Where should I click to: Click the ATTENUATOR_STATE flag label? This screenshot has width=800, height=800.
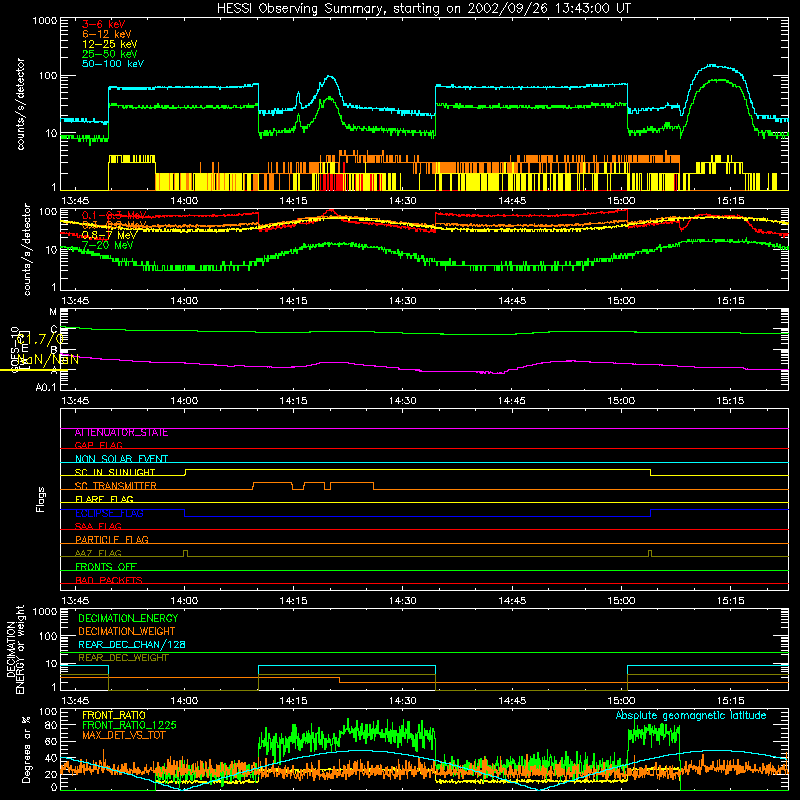[121, 433]
